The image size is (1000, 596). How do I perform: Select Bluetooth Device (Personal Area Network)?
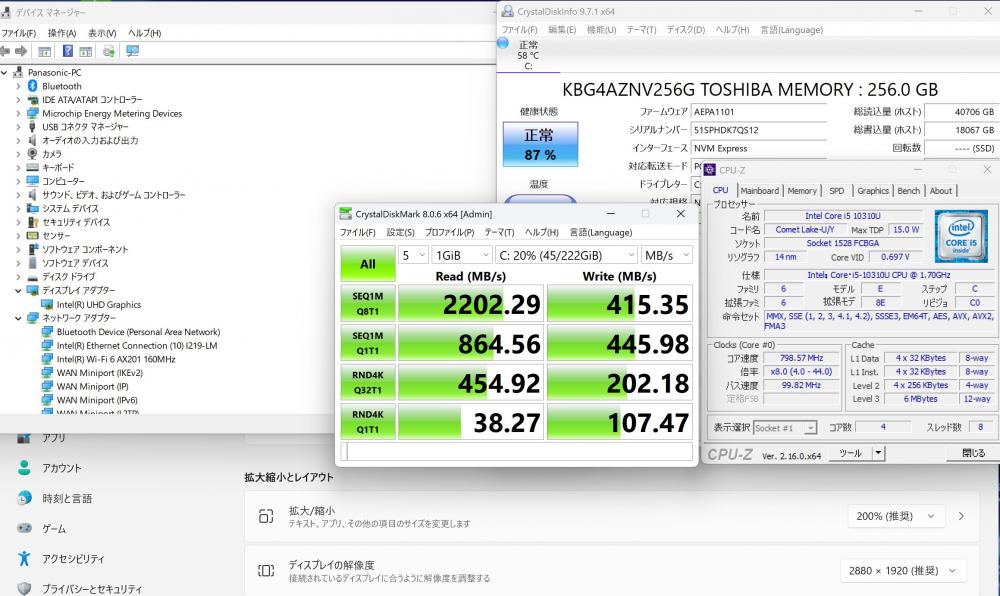[138, 331]
